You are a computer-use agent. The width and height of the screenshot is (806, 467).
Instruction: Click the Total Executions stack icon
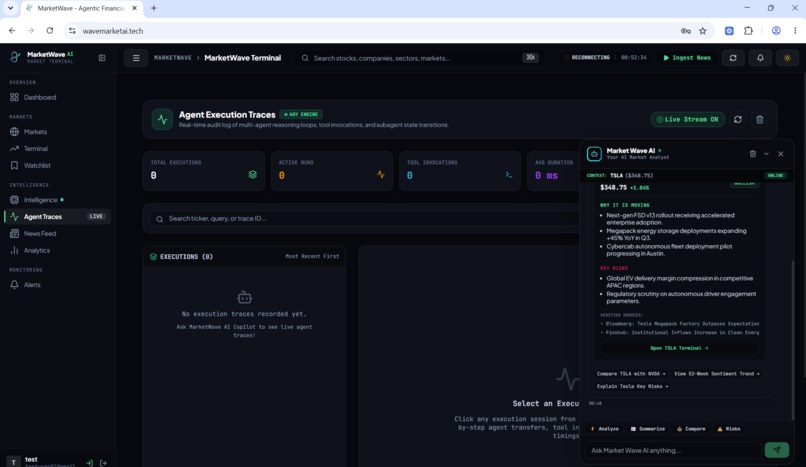pos(252,175)
